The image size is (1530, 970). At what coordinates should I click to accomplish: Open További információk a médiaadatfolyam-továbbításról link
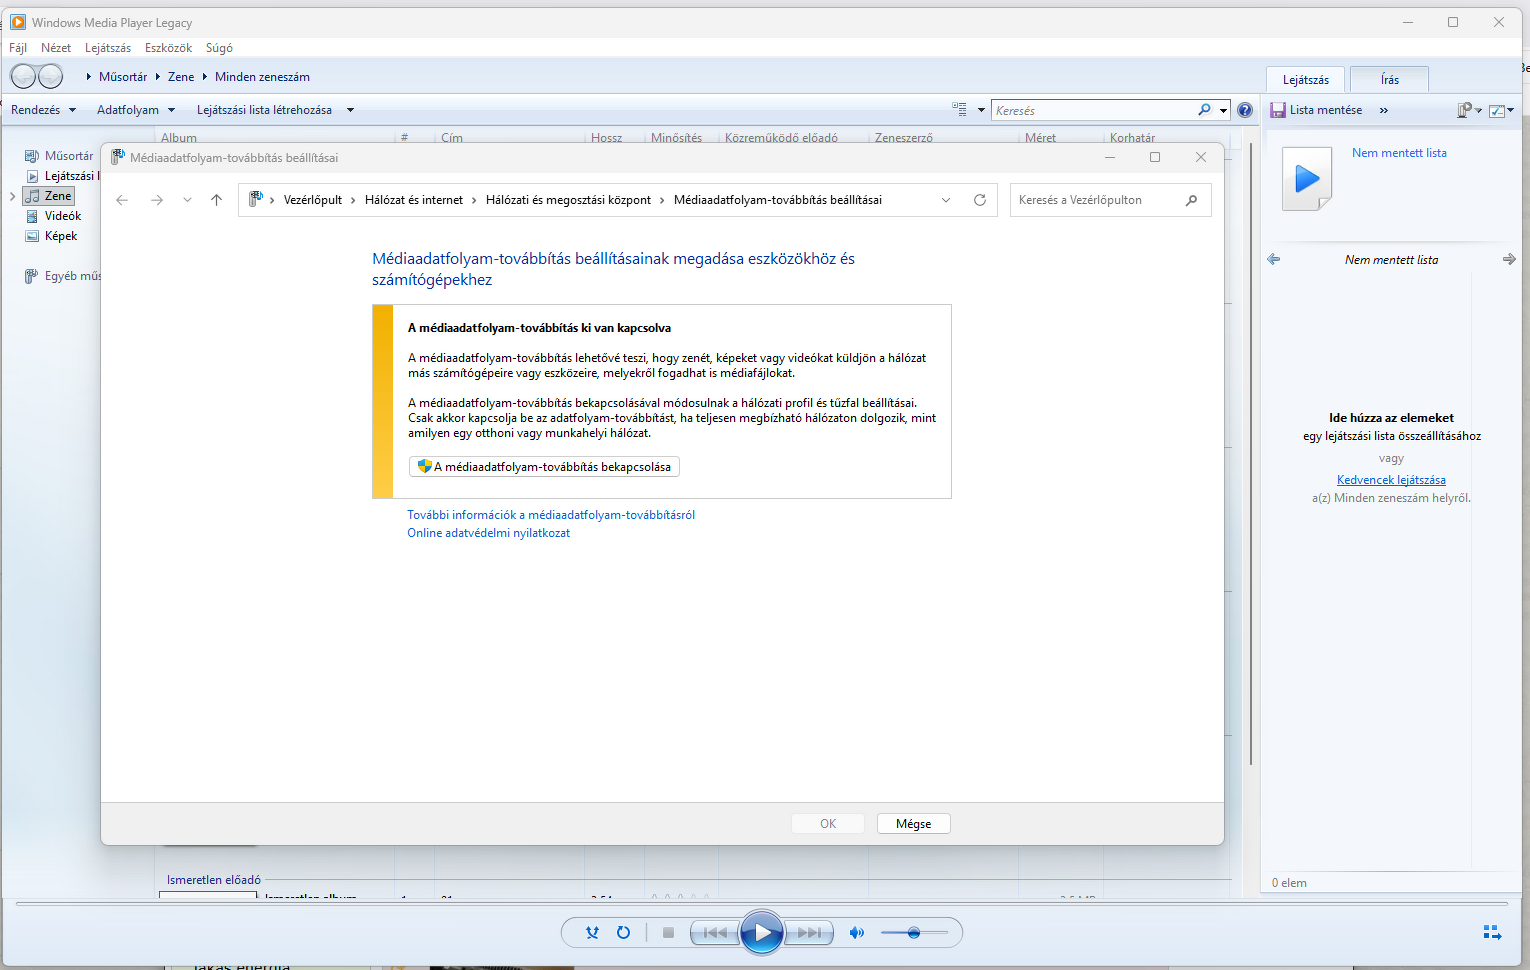(x=551, y=515)
